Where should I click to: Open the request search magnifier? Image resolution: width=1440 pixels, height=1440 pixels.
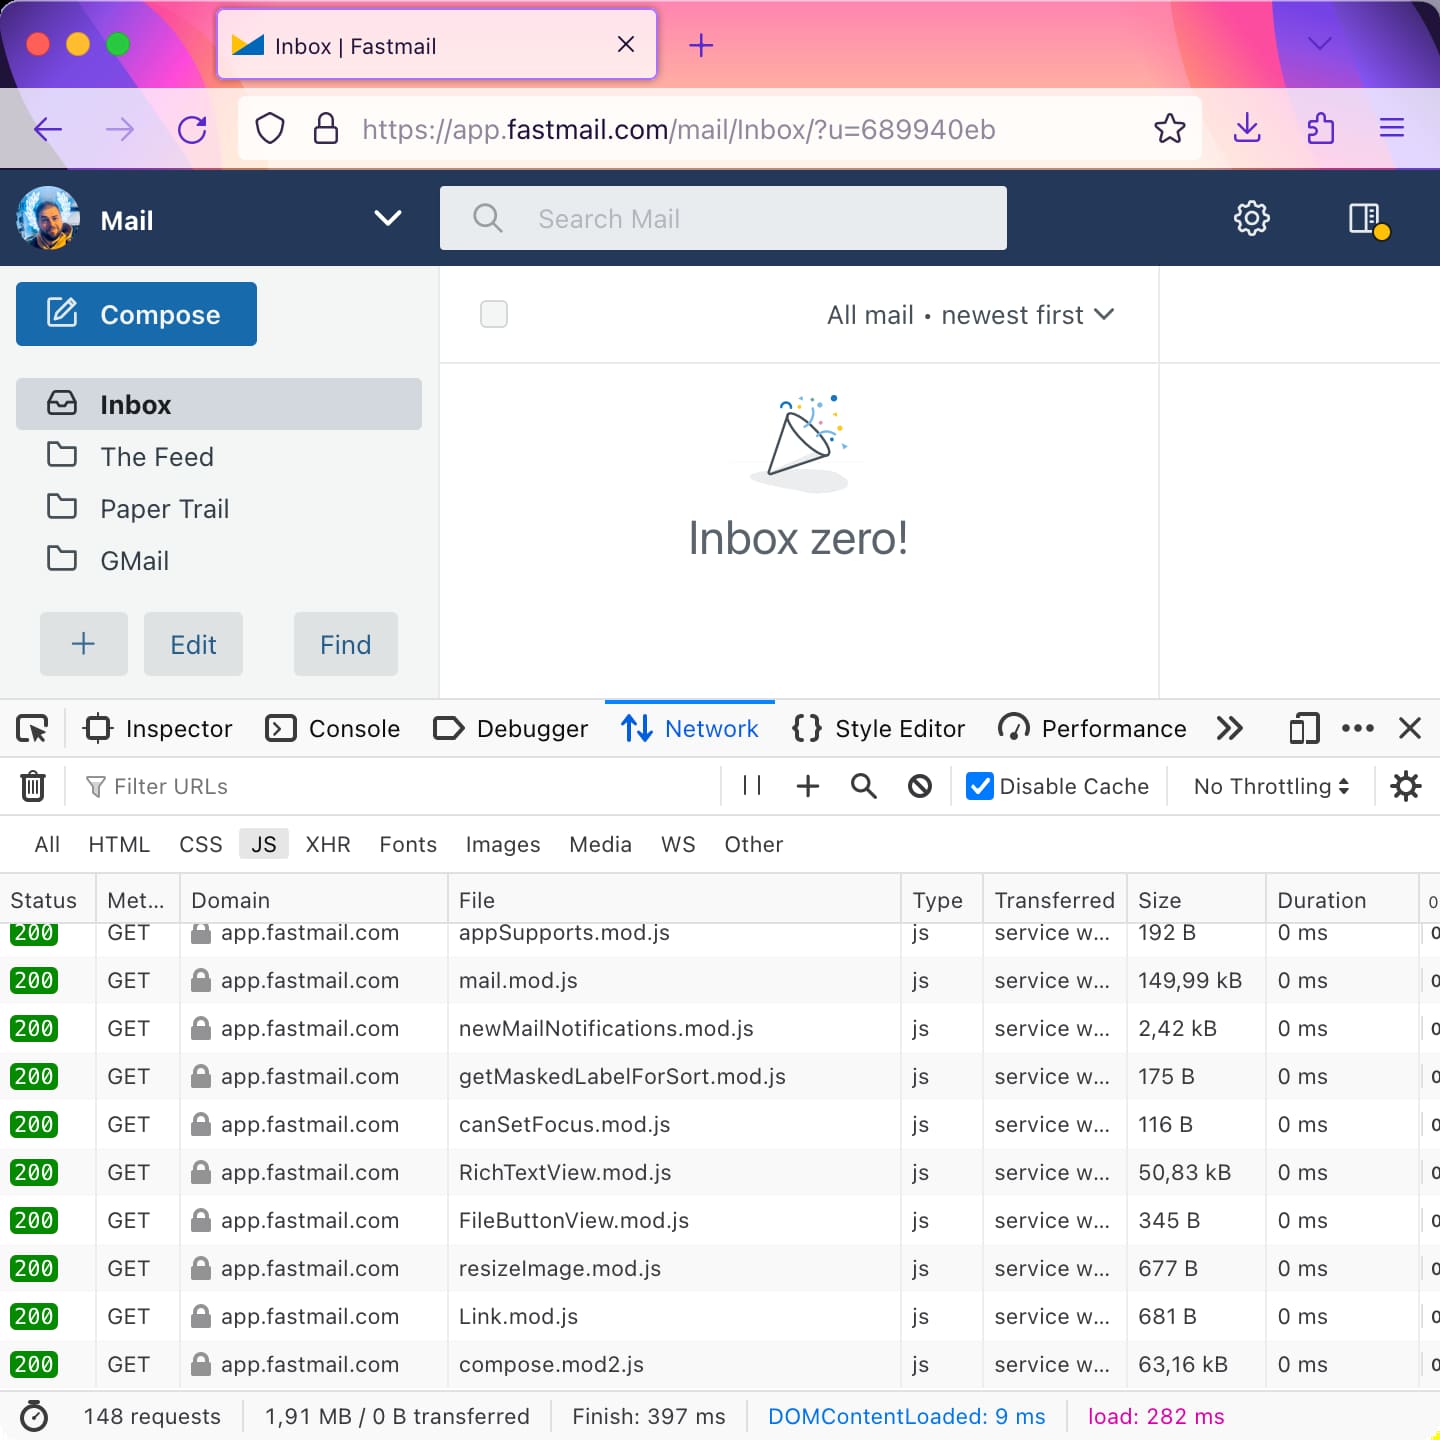863,786
